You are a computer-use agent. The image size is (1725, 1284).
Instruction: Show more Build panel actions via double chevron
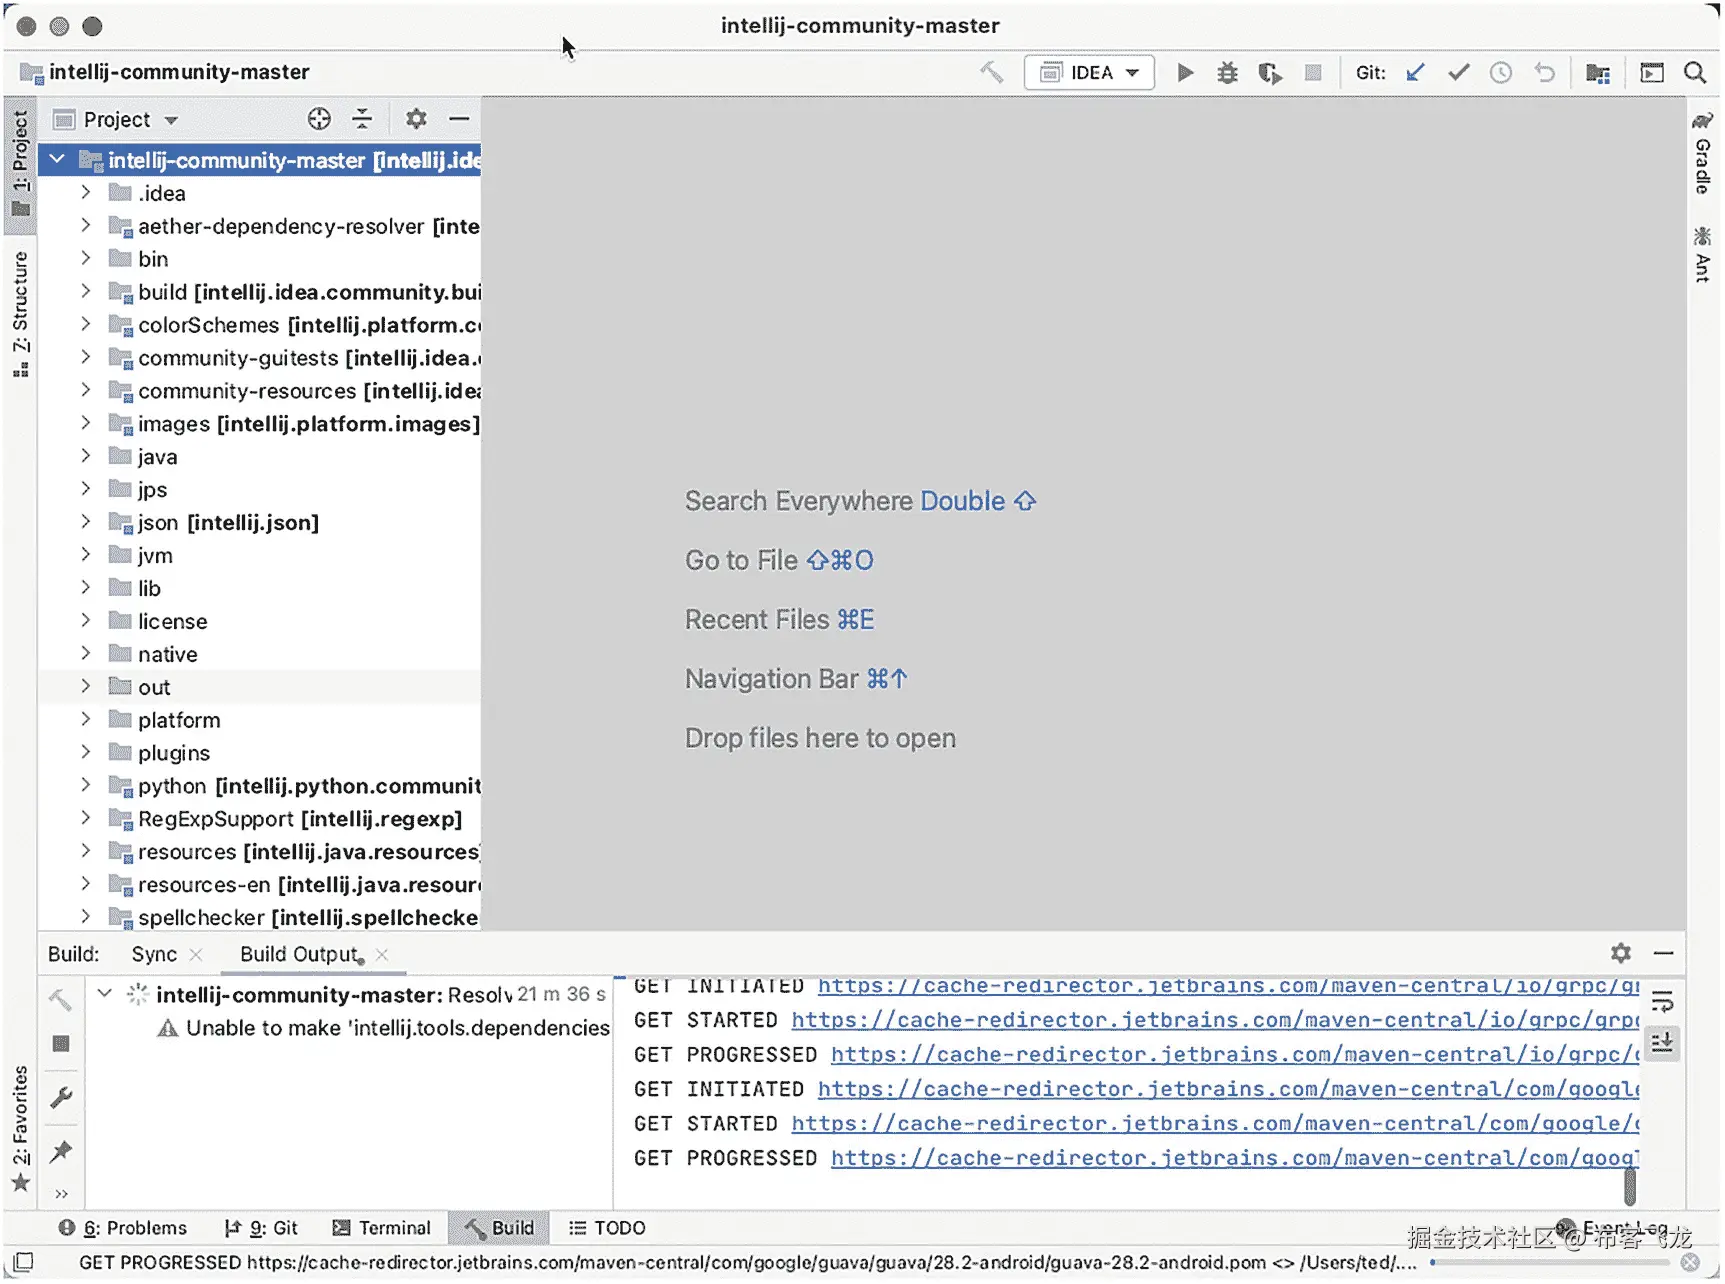[61, 1193]
